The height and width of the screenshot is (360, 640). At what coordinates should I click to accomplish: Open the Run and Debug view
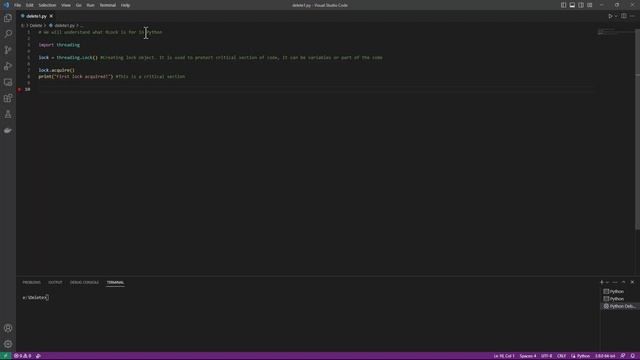coord(8,66)
